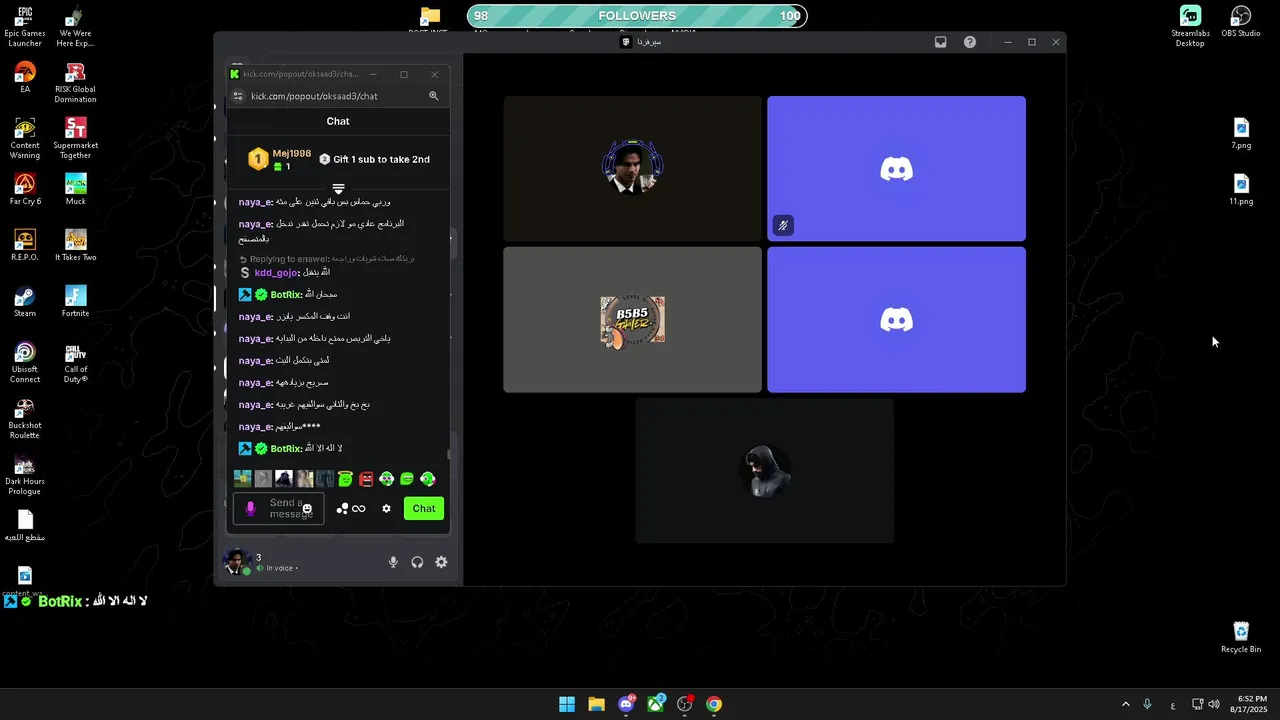
Task: Click the Kick chat scrollbar thumb
Action: point(448,455)
